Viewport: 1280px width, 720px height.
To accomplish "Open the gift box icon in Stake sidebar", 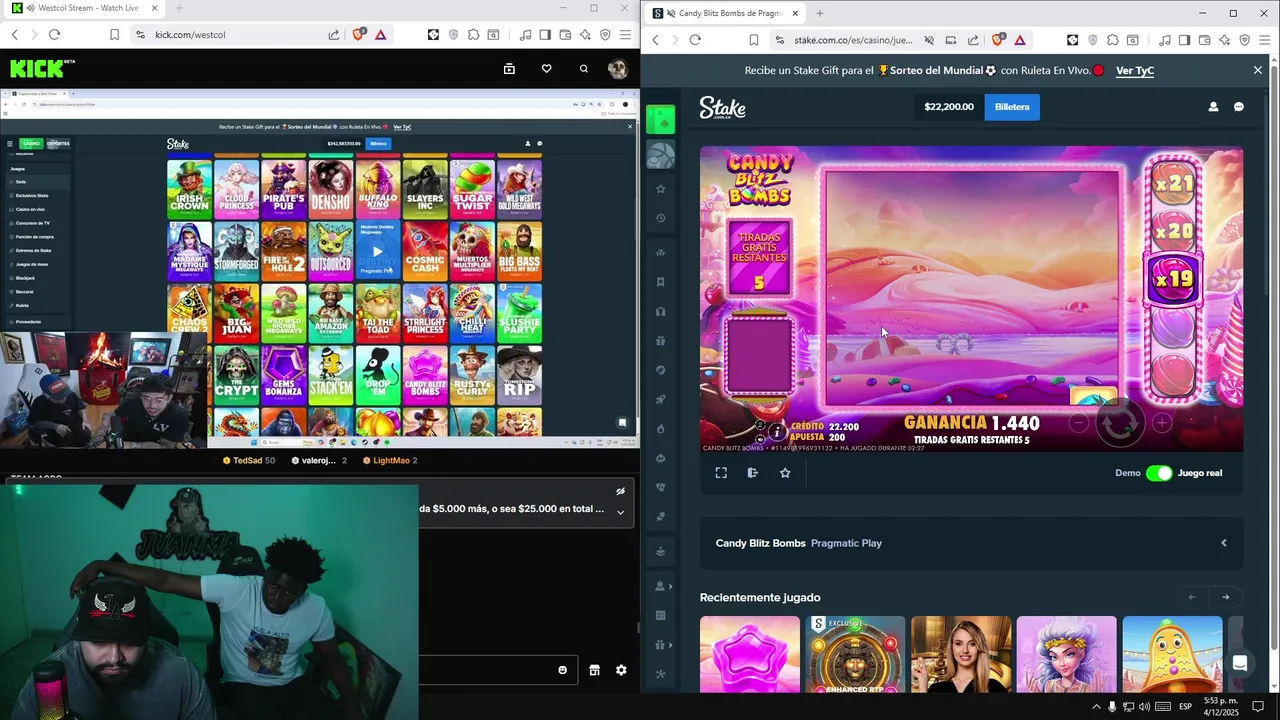I will [660, 341].
